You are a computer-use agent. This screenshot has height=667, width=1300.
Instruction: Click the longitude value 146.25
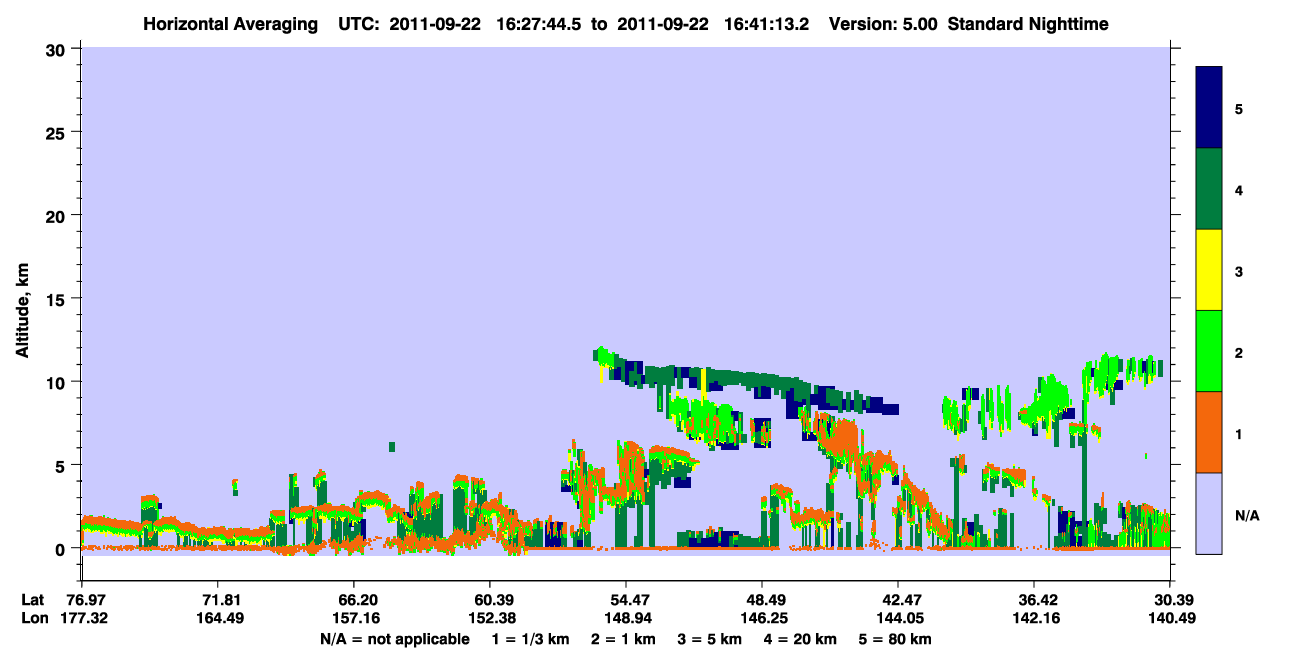pyautogui.click(x=762, y=618)
